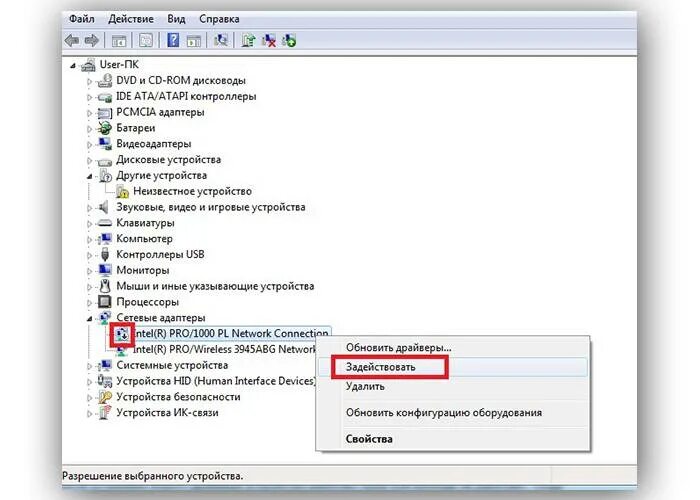Click the blue Help question mark icon

coord(173,40)
